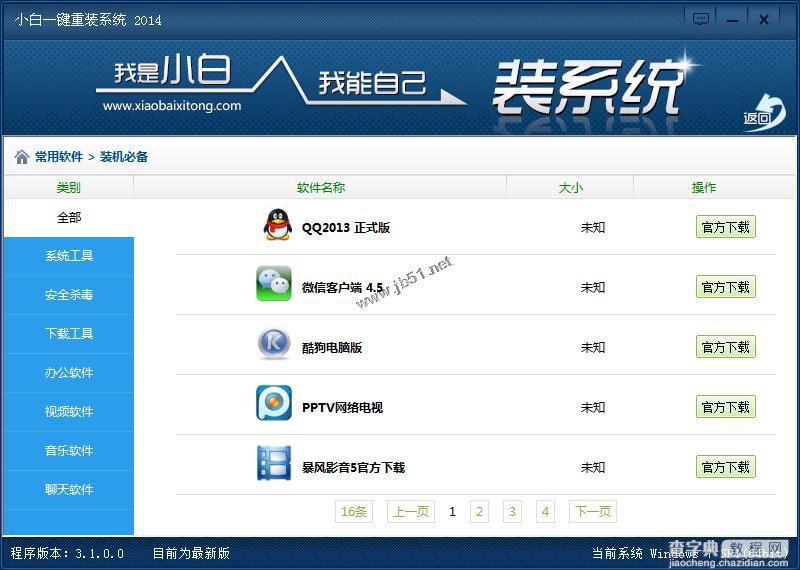800x570 pixels.
Task: Click 程序版本: 3.1.0.0 in status bar
Action: [x=67, y=553]
